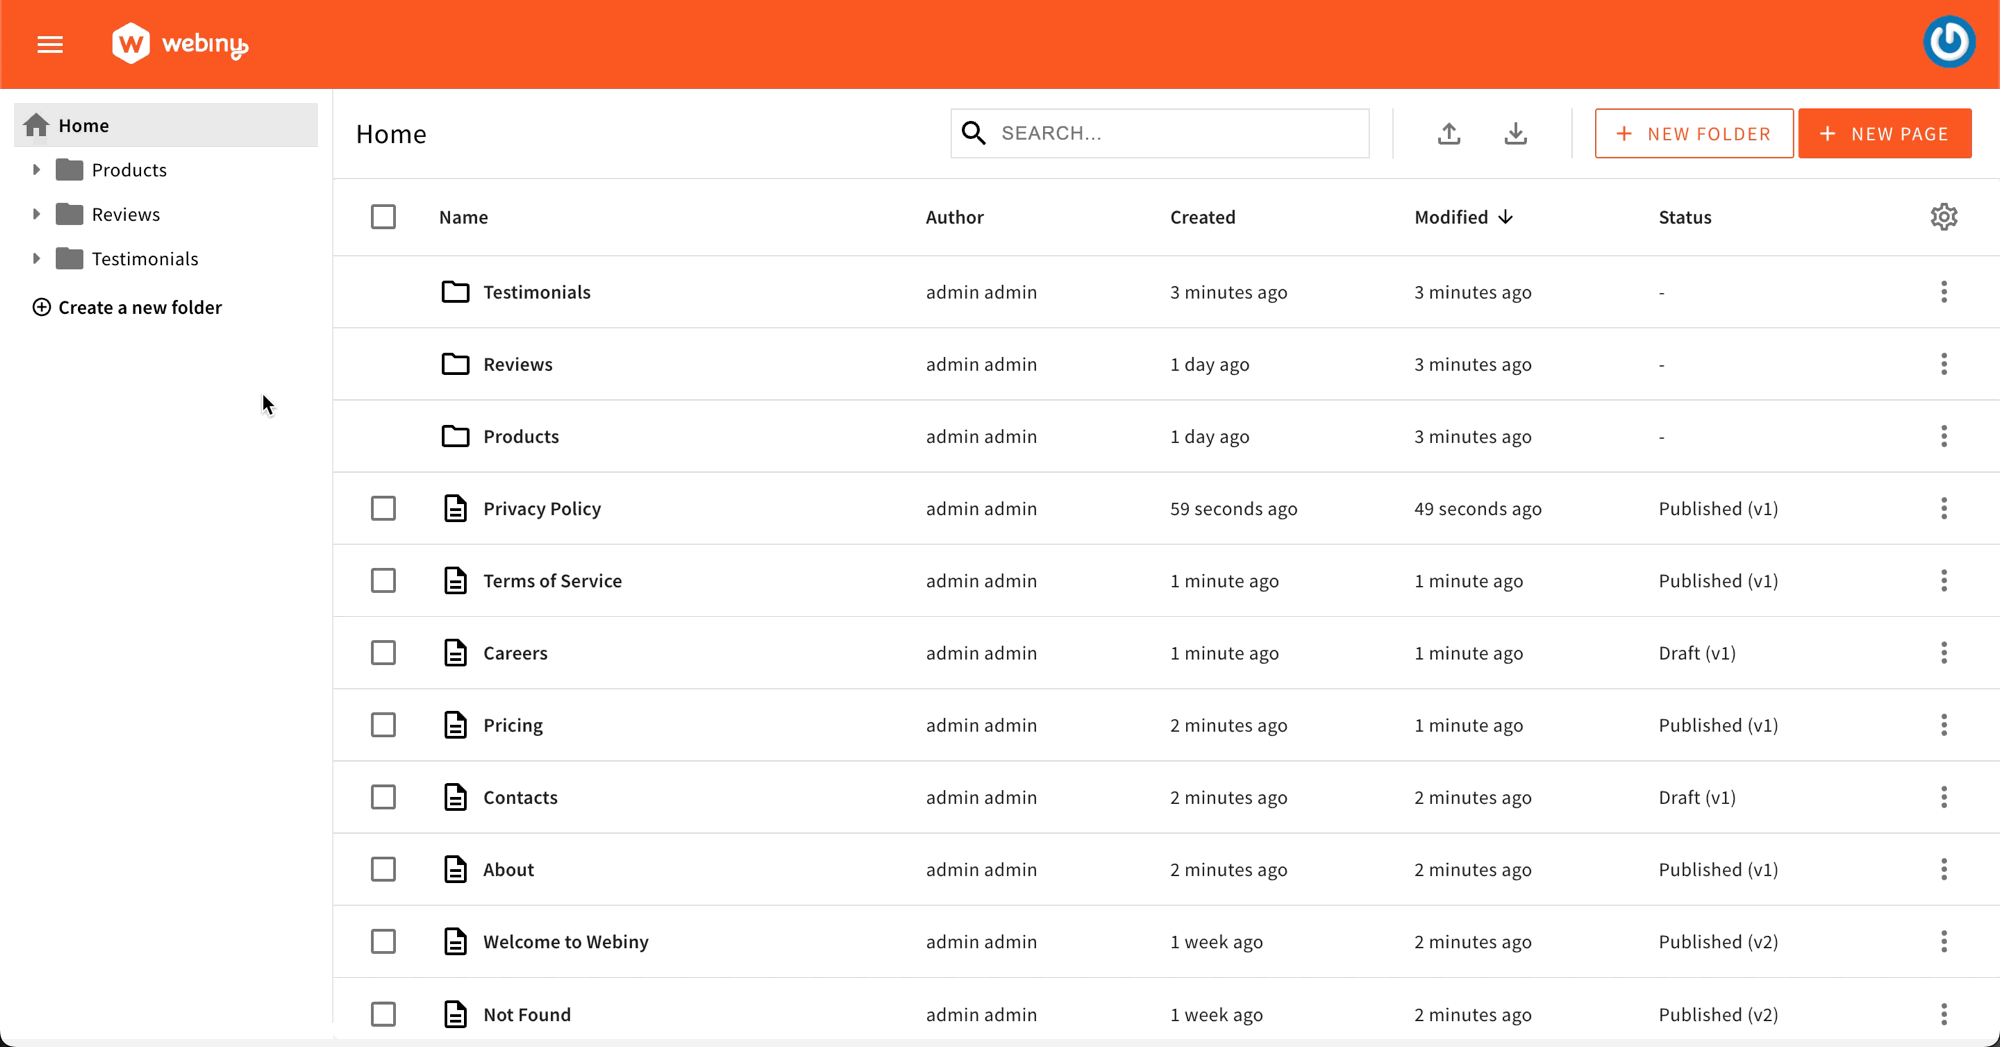Check the checkbox beside Welcome to Webiny
This screenshot has height=1047, width=2000.
(x=383, y=941)
